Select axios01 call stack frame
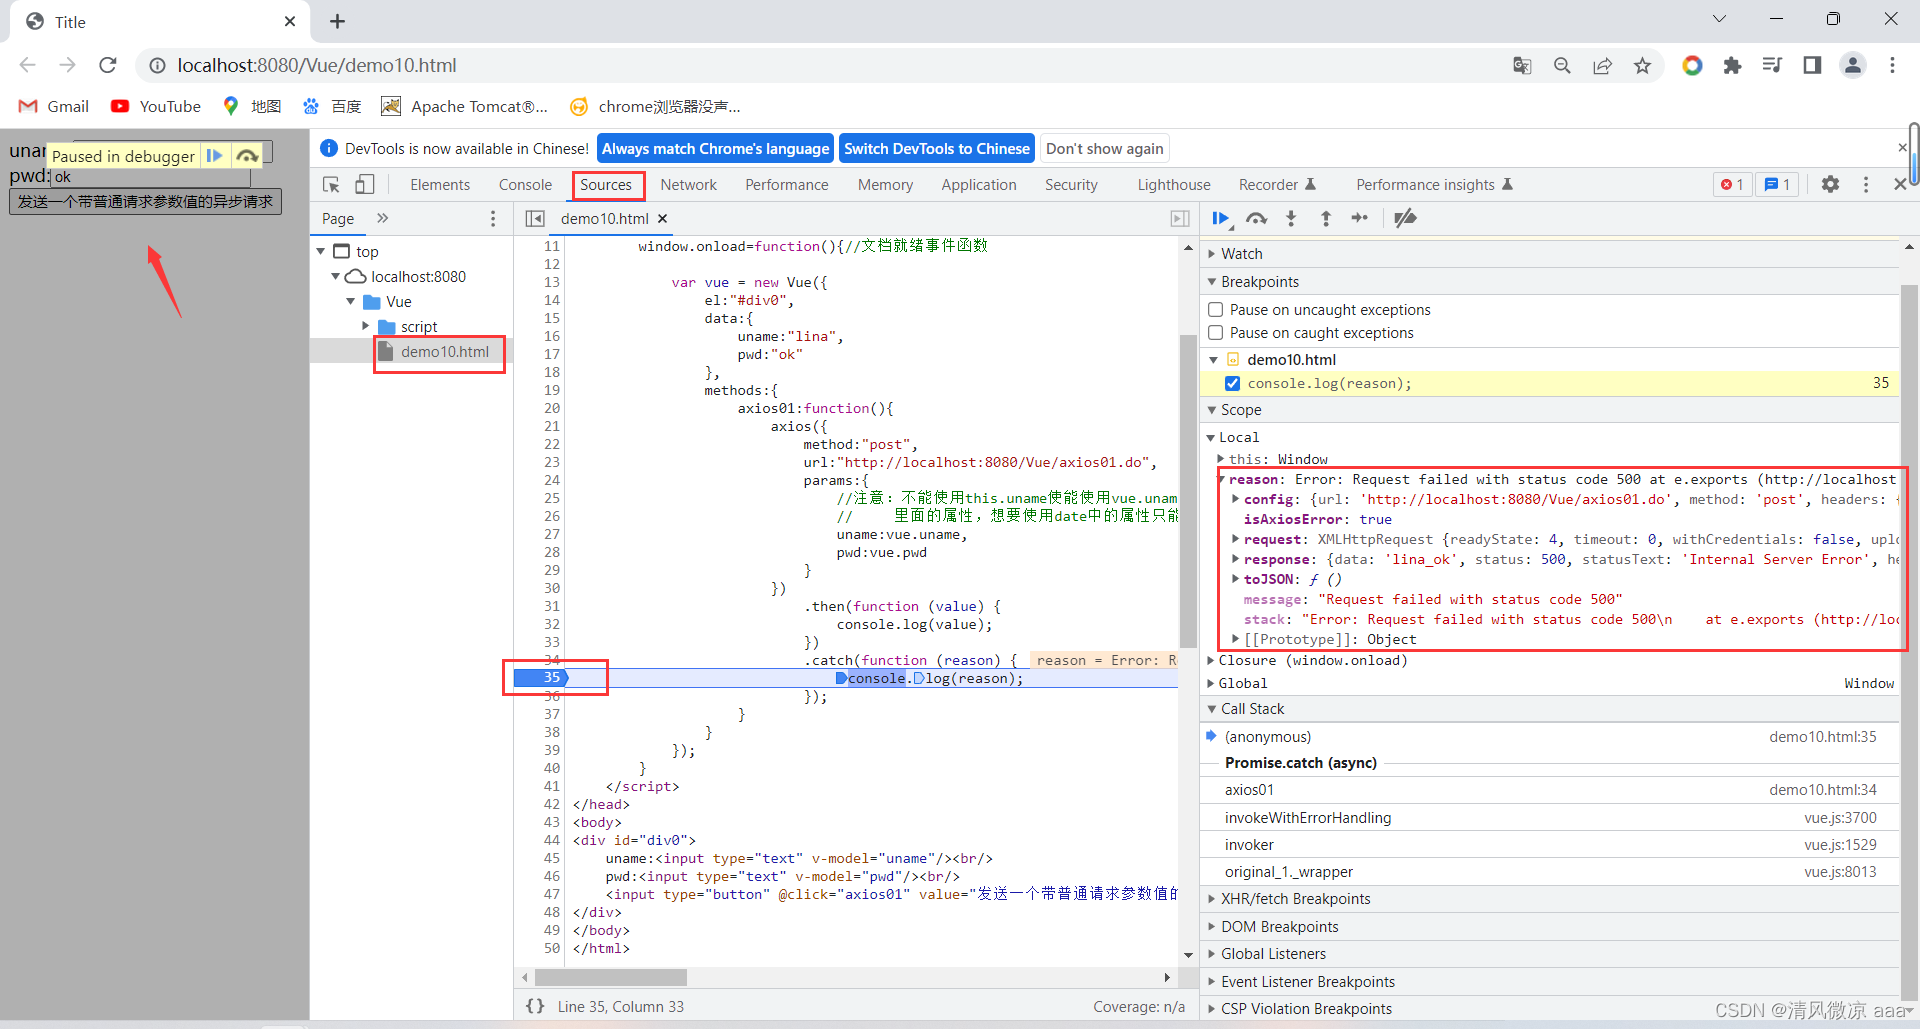This screenshot has height=1029, width=1920. point(1550,790)
